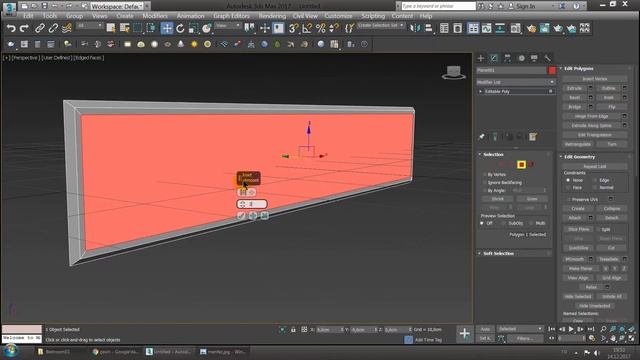
Task: Select the Unlink Selection icon
Action: coord(53,28)
